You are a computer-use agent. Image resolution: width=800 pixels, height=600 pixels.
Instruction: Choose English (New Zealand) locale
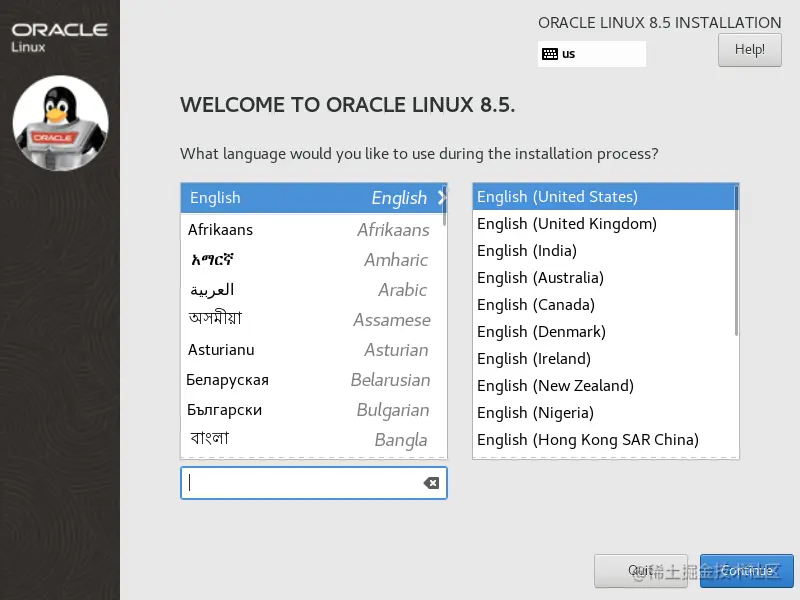point(605,386)
